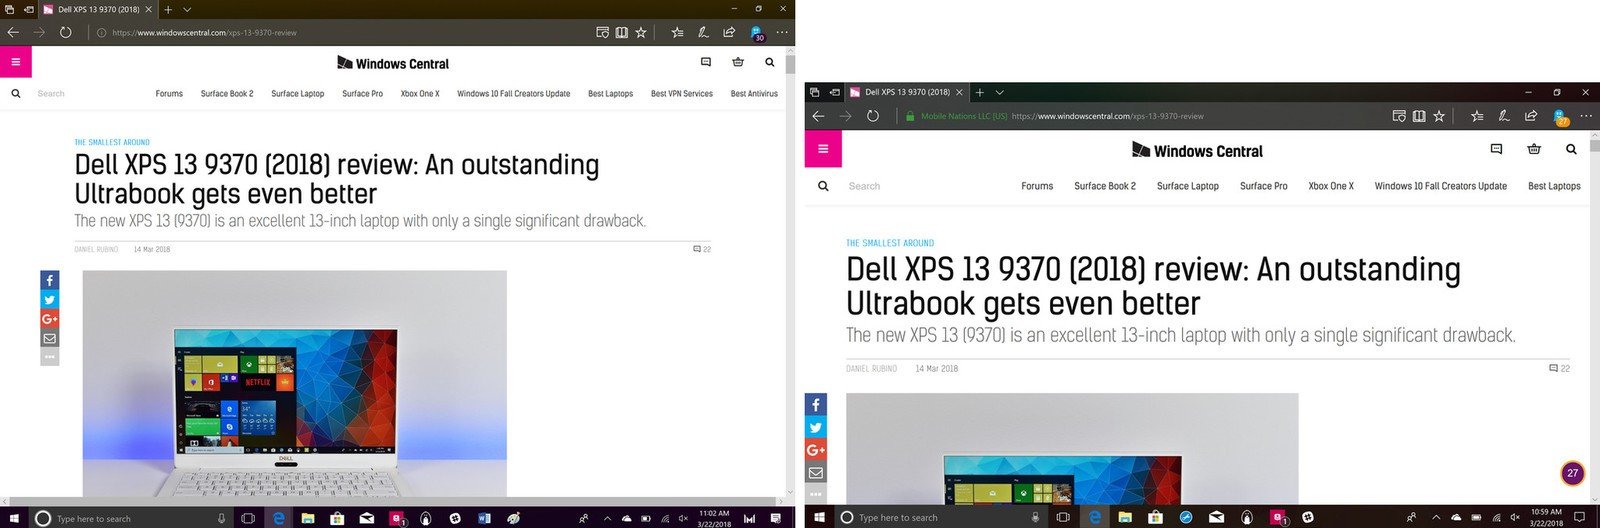Open Surface Book 2 link in left window
Viewport: 1600px width, 528px height.
tap(227, 93)
